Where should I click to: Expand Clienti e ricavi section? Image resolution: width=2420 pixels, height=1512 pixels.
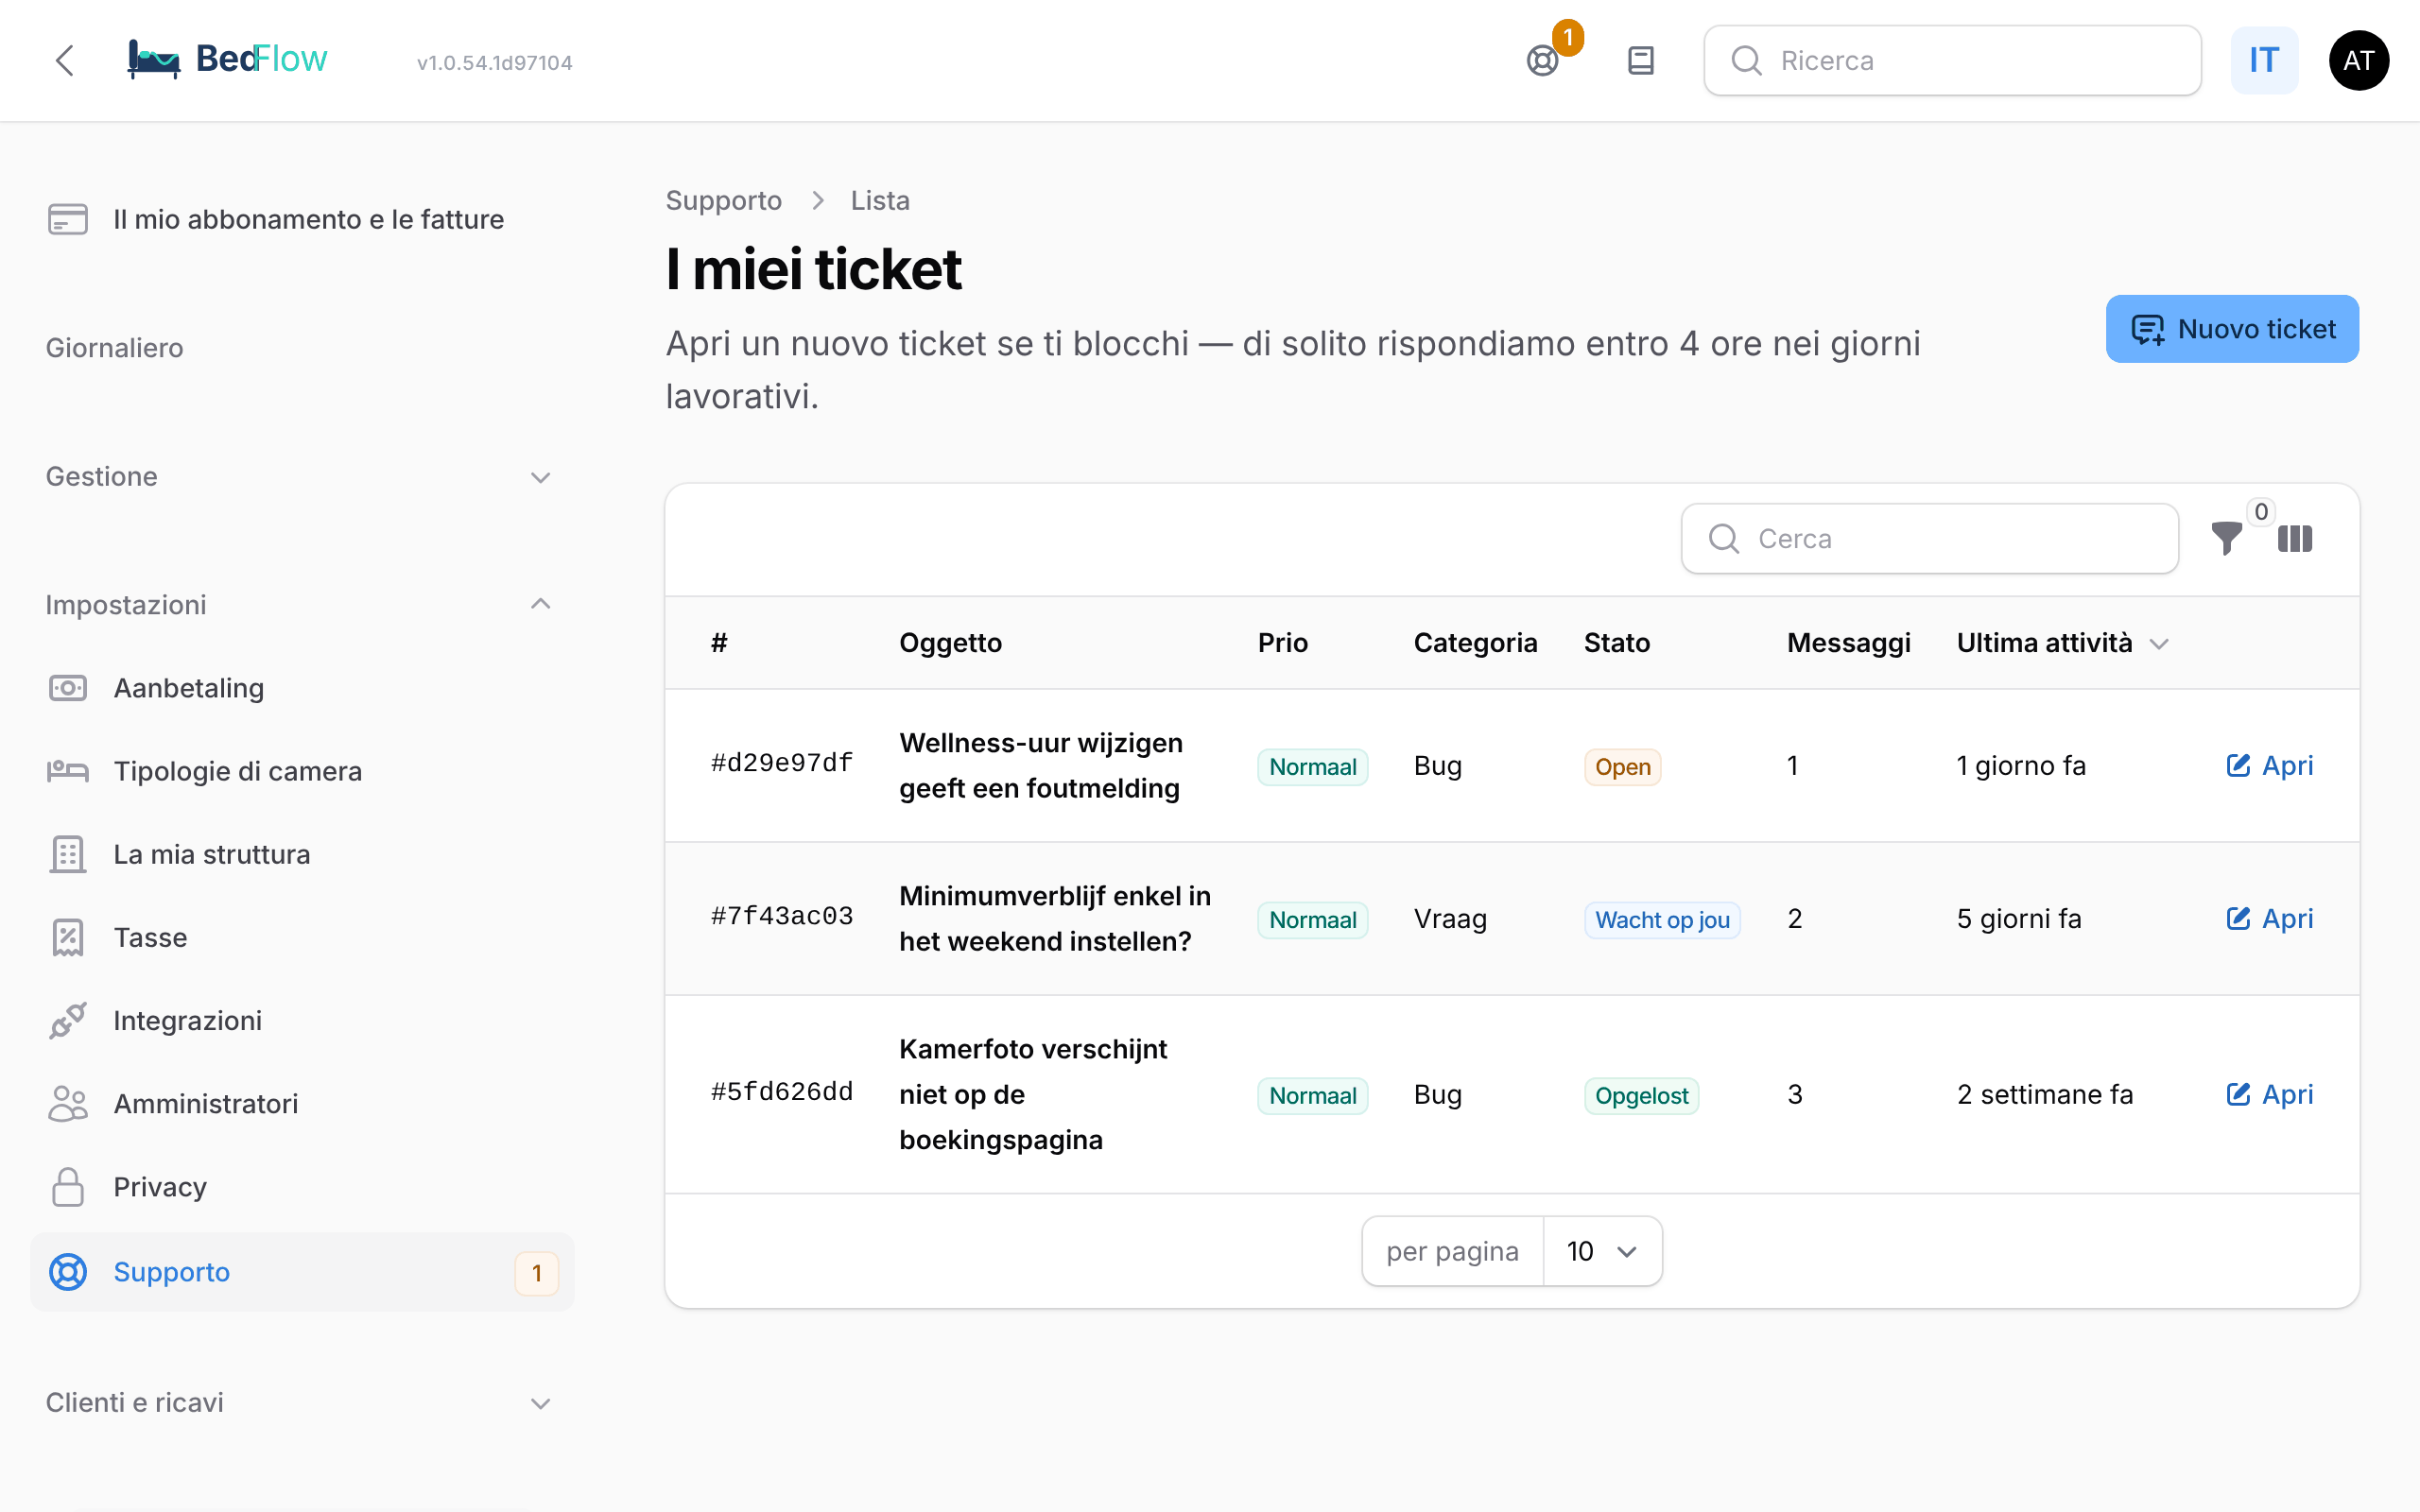point(300,1403)
